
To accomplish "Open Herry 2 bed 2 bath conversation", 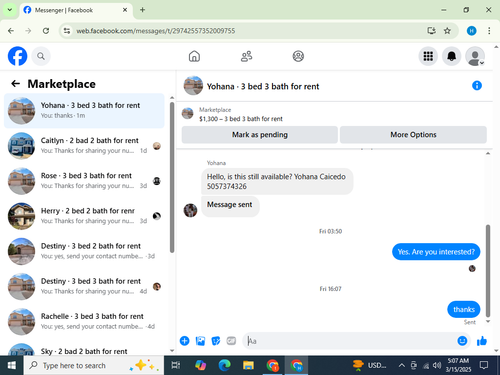I will tap(84, 216).
